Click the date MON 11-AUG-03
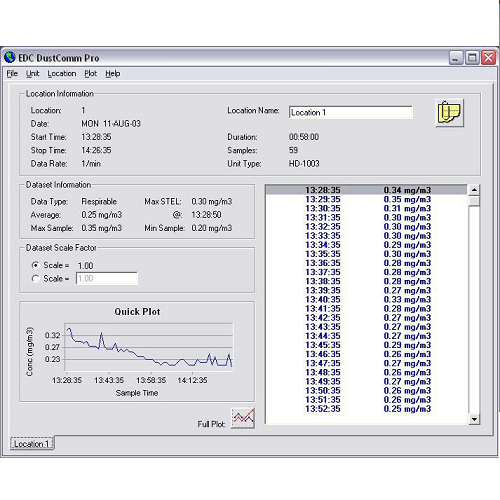Viewport: 500px width, 500px height. (x=111, y=124)
